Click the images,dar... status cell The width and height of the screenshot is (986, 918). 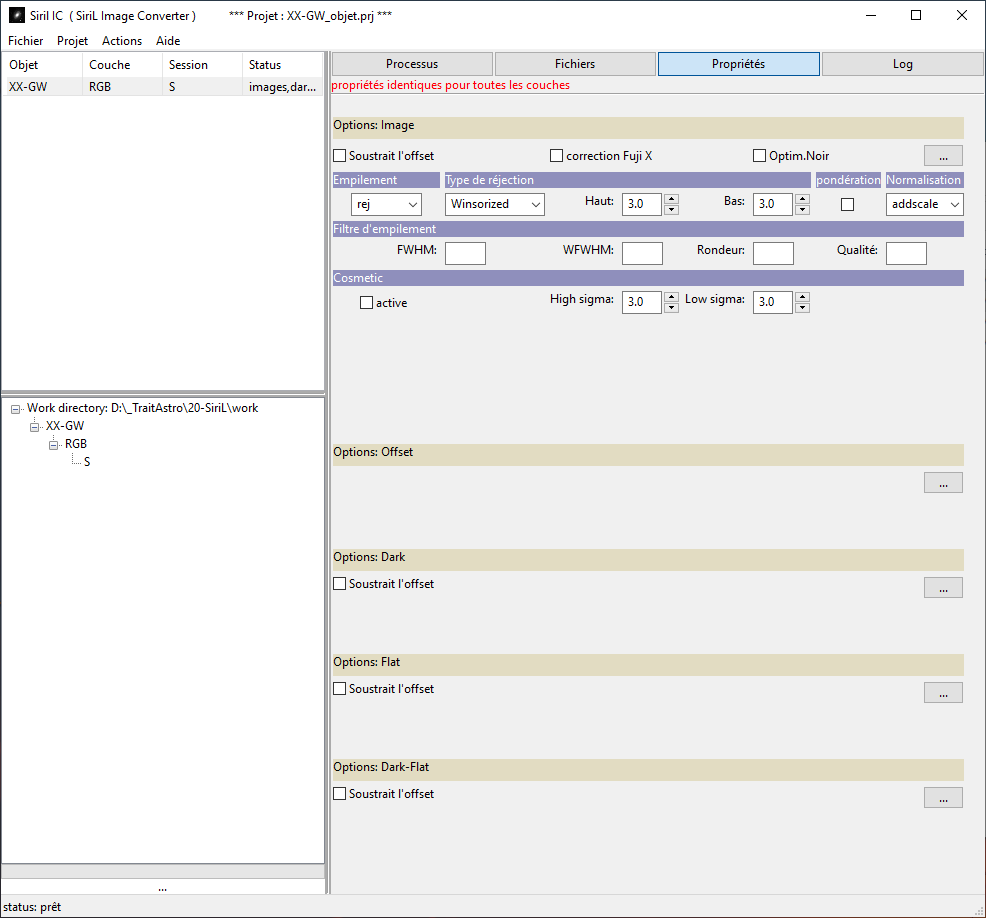(x=282, y=87)
